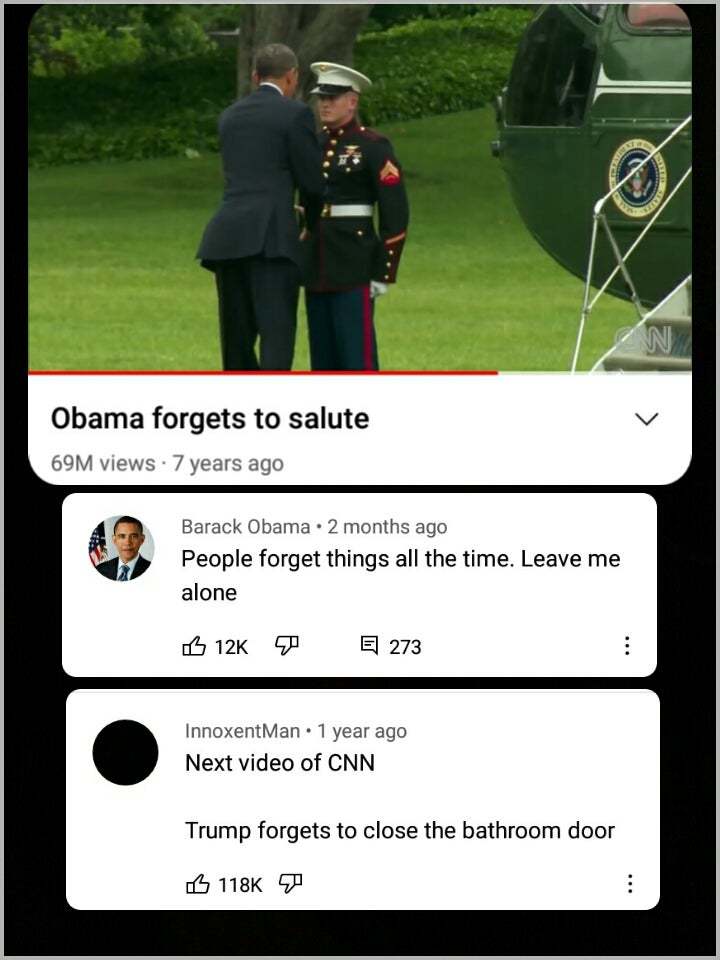Dislike Barack Obama's comment
The width and height of the screenshot is (720, 960).
coord(286,645)
